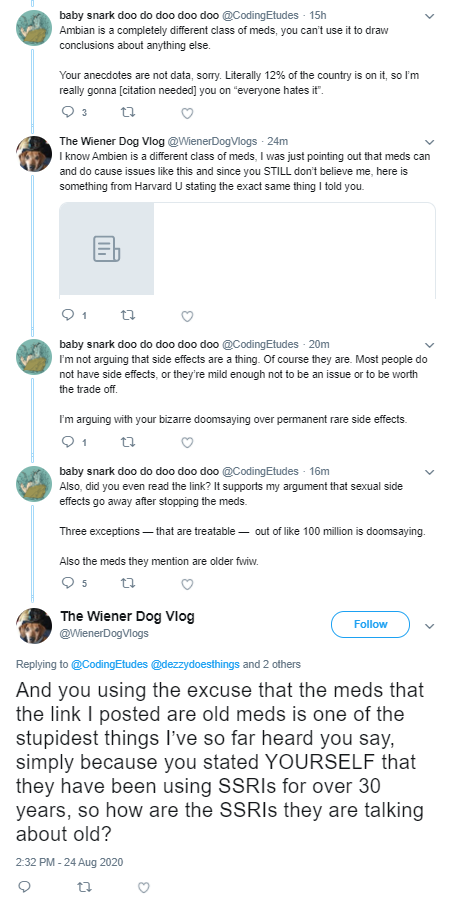Viewport: 451px width, 907px height.
Task: View The Wiener Dog Vlog large avatar
Action: coord(34,626)
